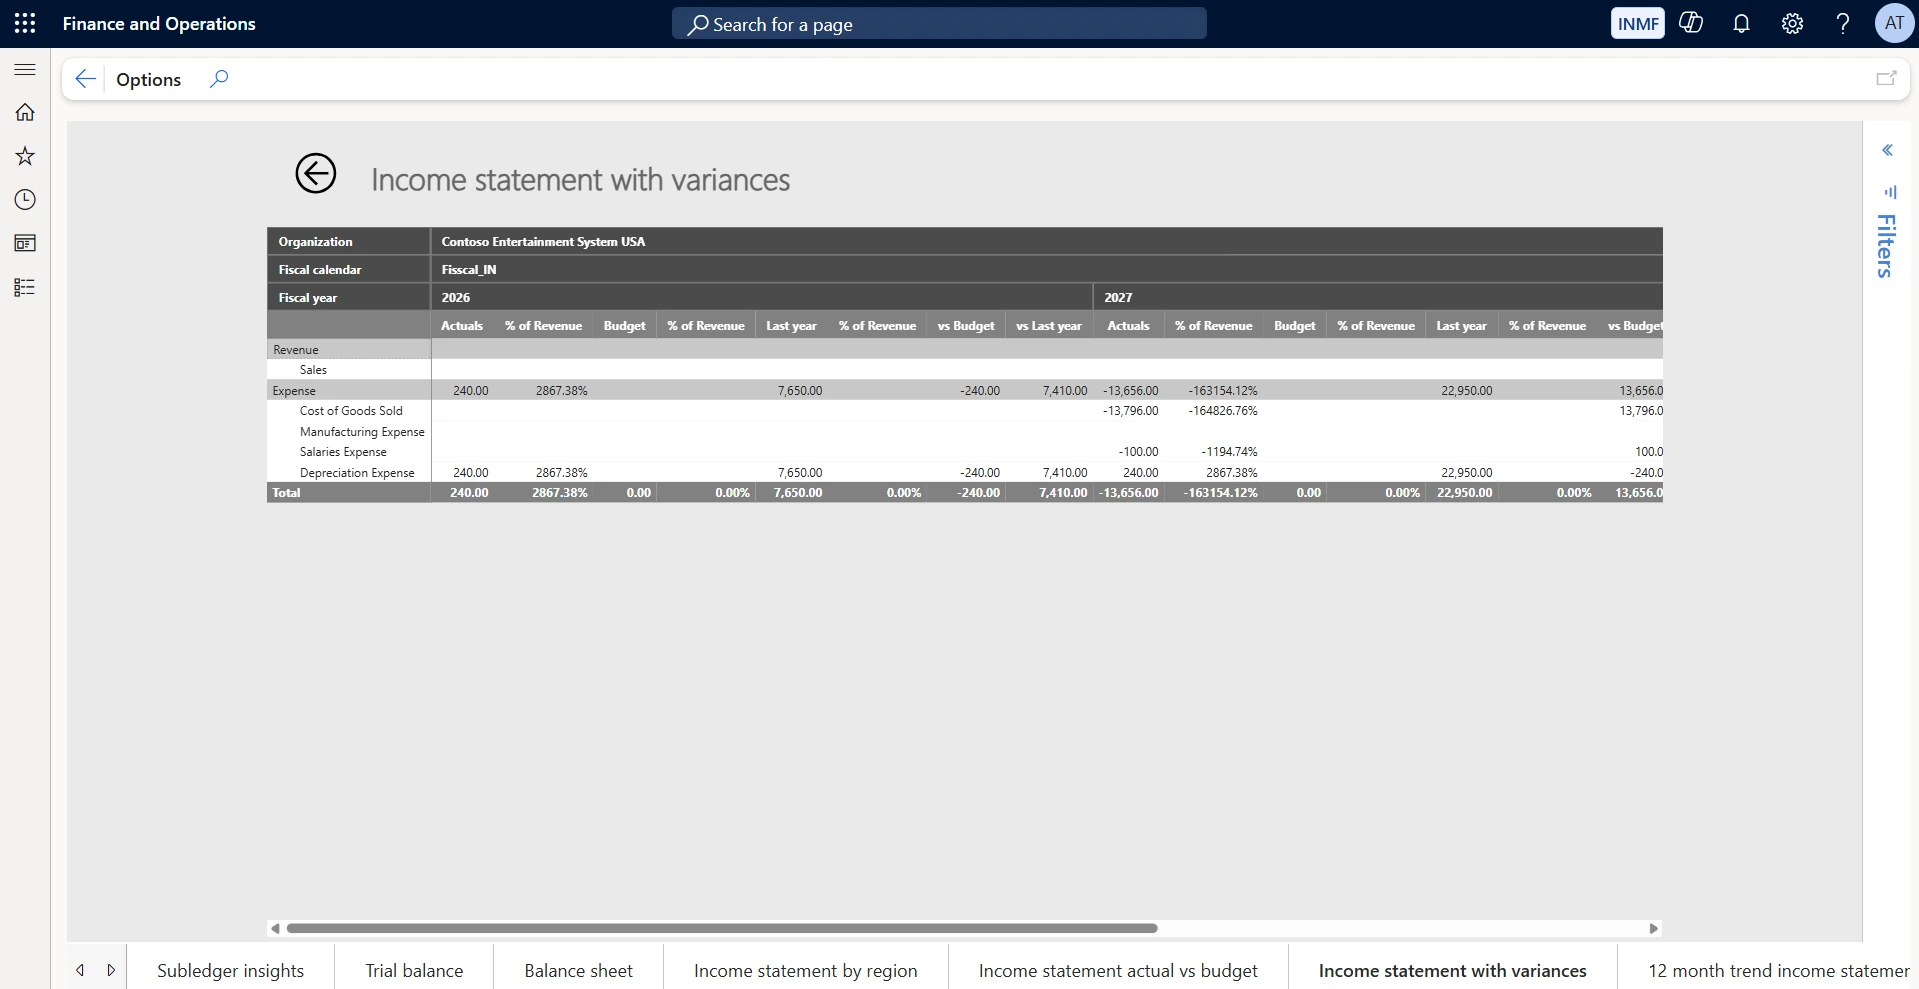This screenshot has height=989, width=1919.
Task: Show notifications bell
Action: coord(1741,23)
